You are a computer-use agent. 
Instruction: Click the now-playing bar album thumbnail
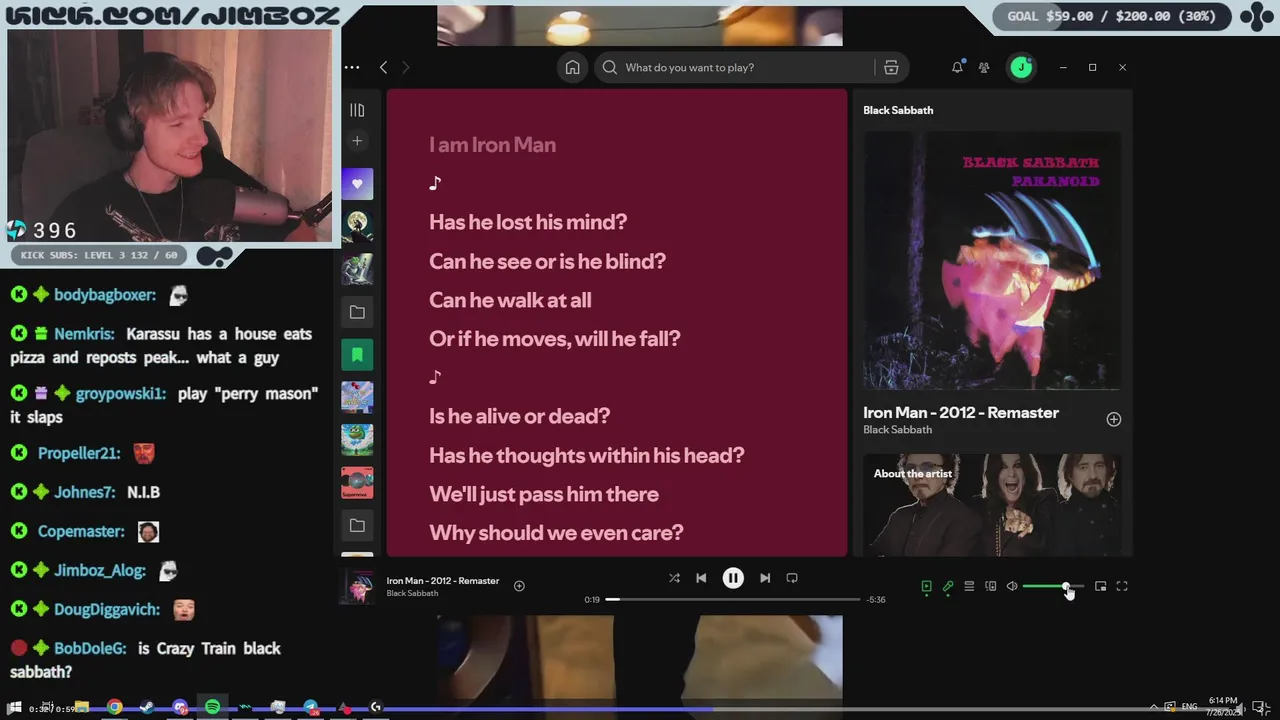[357, 587]
